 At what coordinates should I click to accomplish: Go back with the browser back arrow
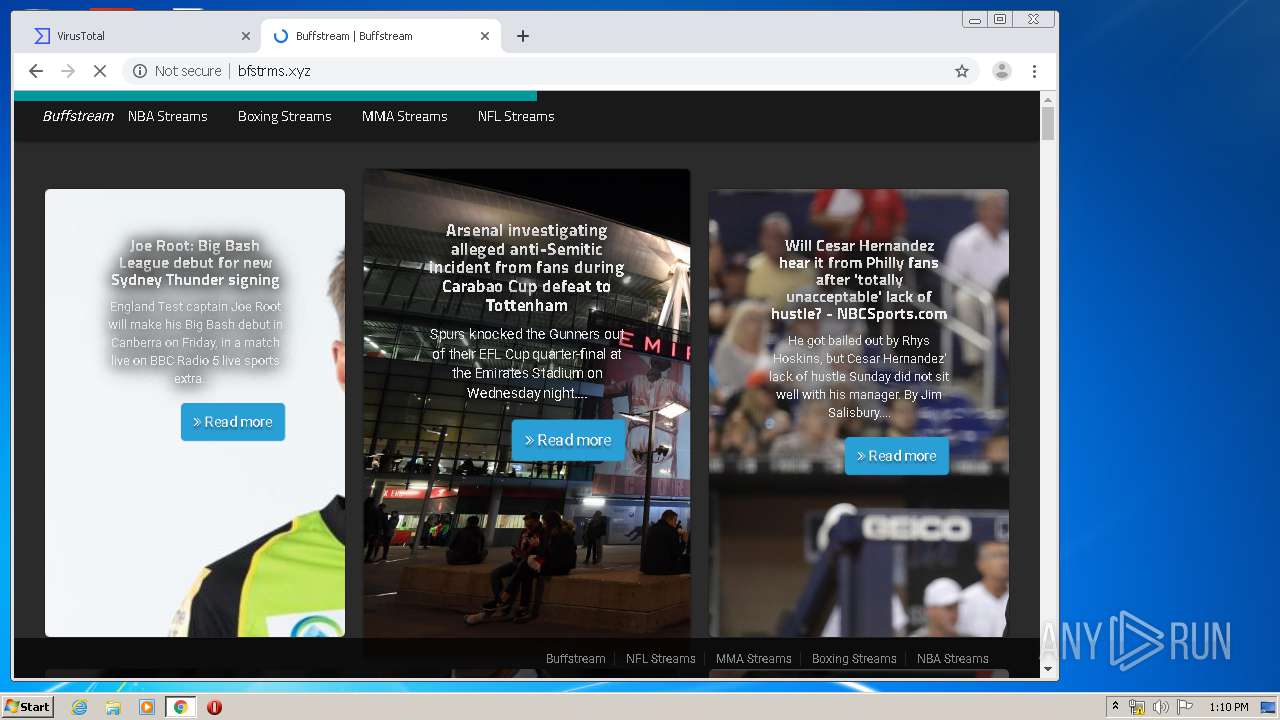(x=36, y=71)
